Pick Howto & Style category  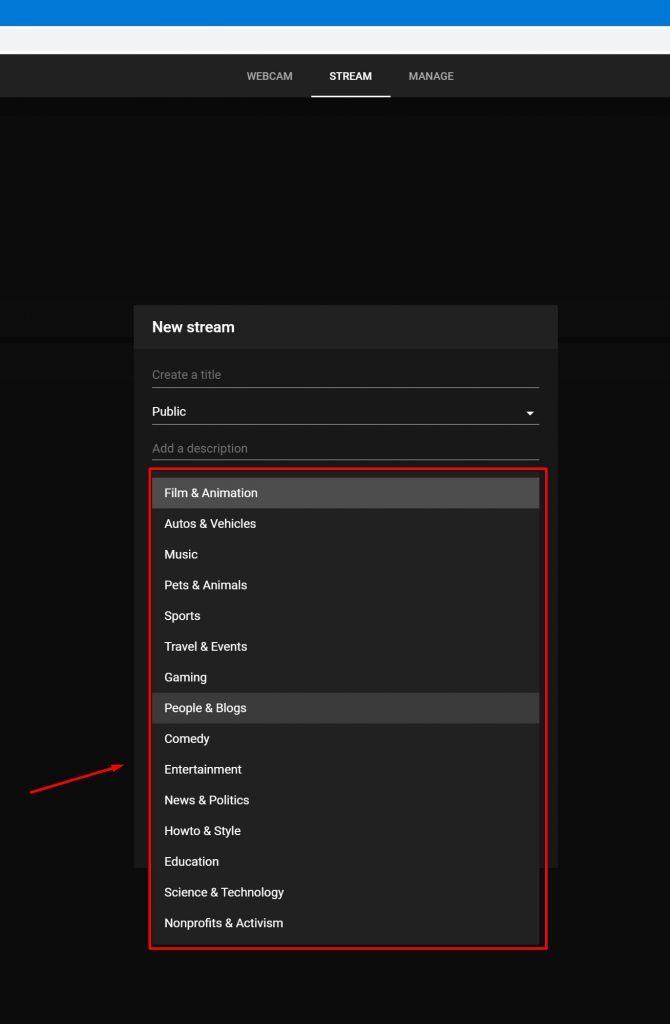345,831
